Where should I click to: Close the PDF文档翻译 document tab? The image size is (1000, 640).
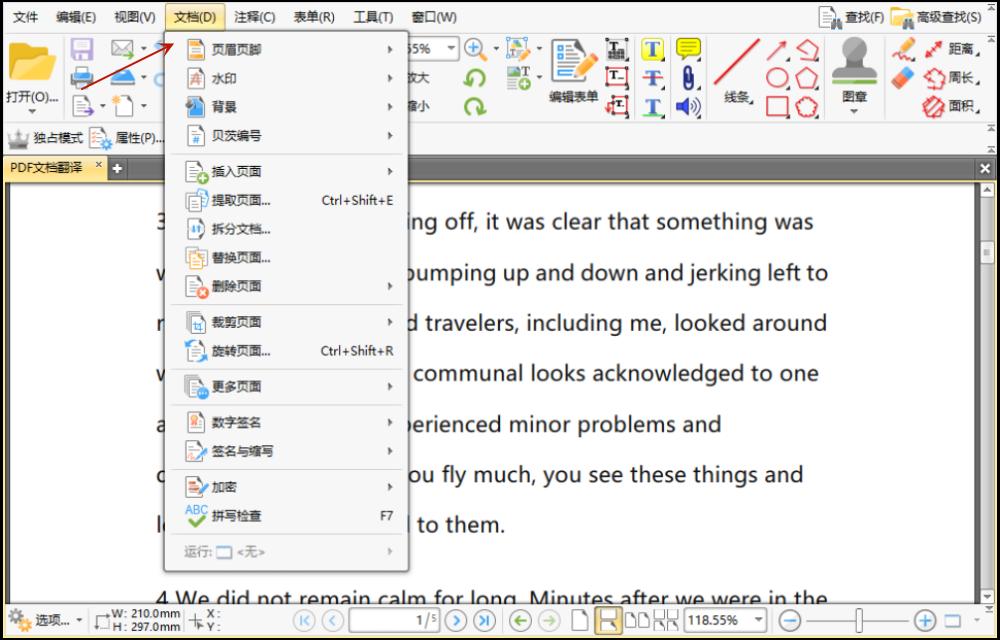click(98, 165)
